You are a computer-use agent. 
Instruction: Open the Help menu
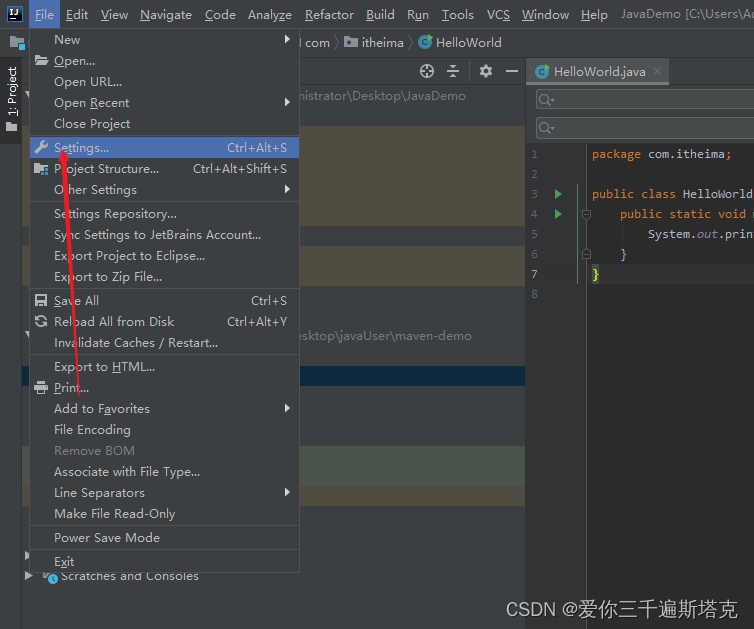(x=594, y=15)
